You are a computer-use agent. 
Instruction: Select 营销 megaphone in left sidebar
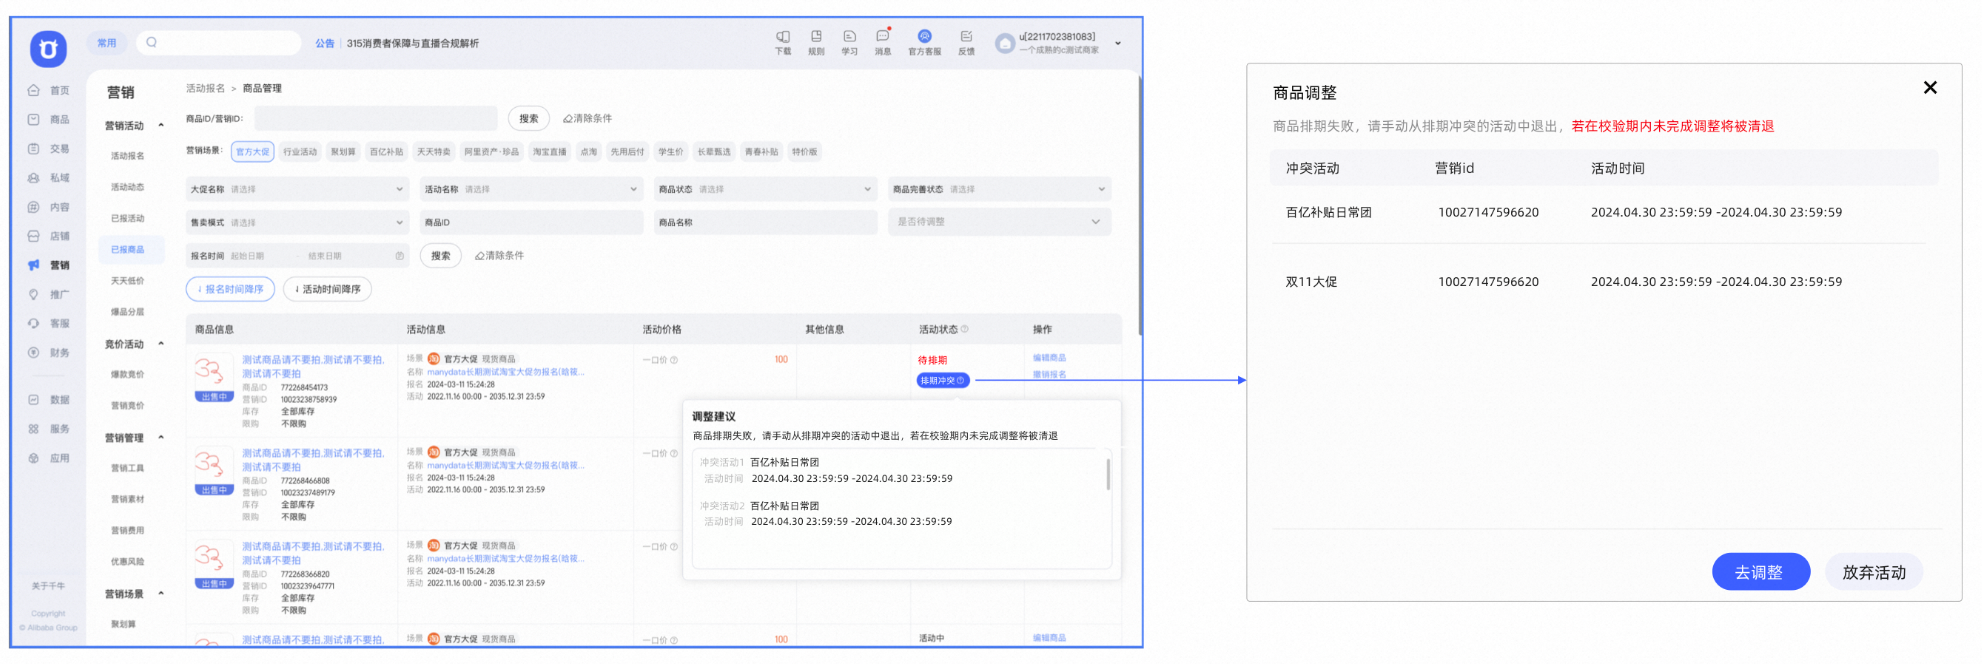(x=48, y=265)
